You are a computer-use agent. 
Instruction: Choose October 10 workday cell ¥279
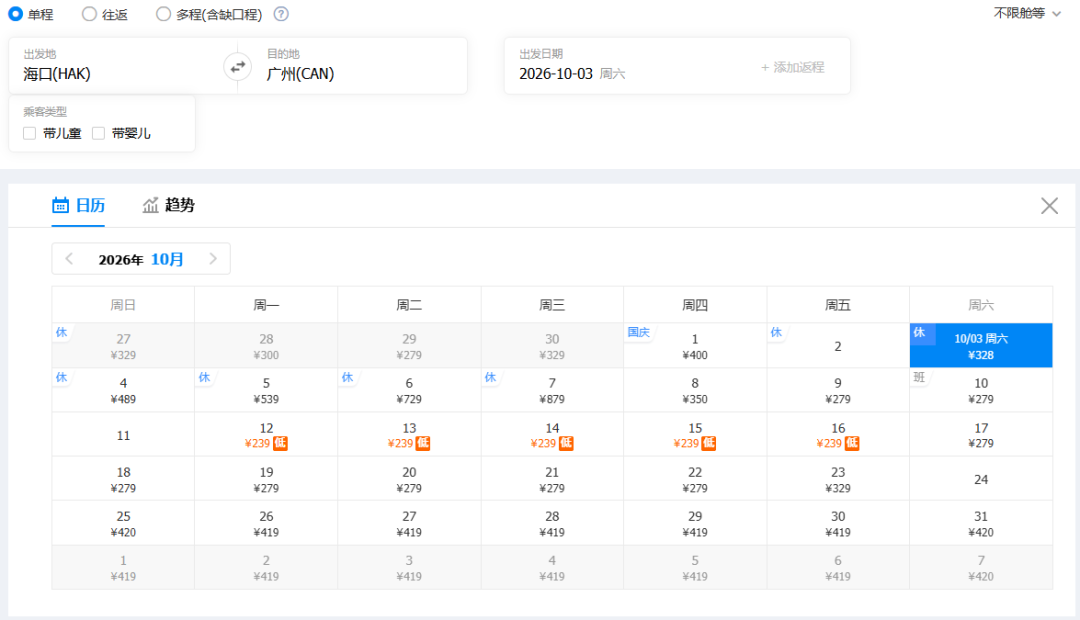pyautogui.click(x=981, y=390)
